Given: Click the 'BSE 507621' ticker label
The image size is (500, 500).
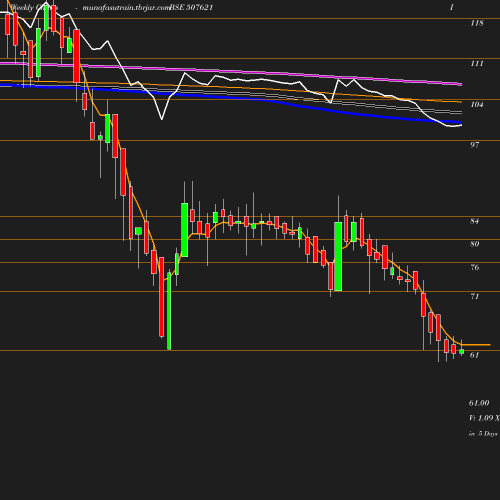Looking at the screenshot, I should point(191,7).
